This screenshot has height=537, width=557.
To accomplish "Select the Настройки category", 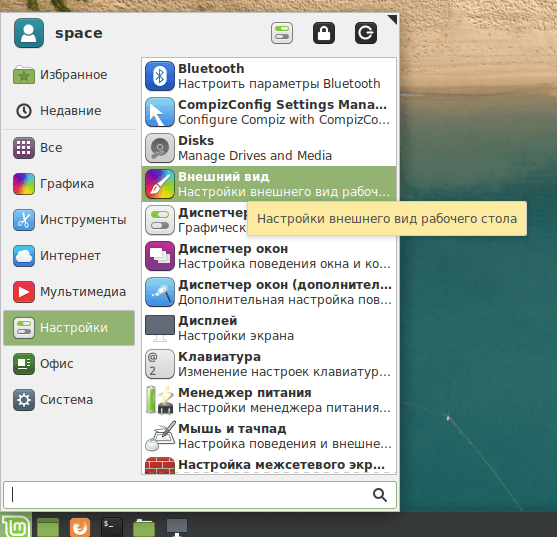I will (x=69, y=328).
